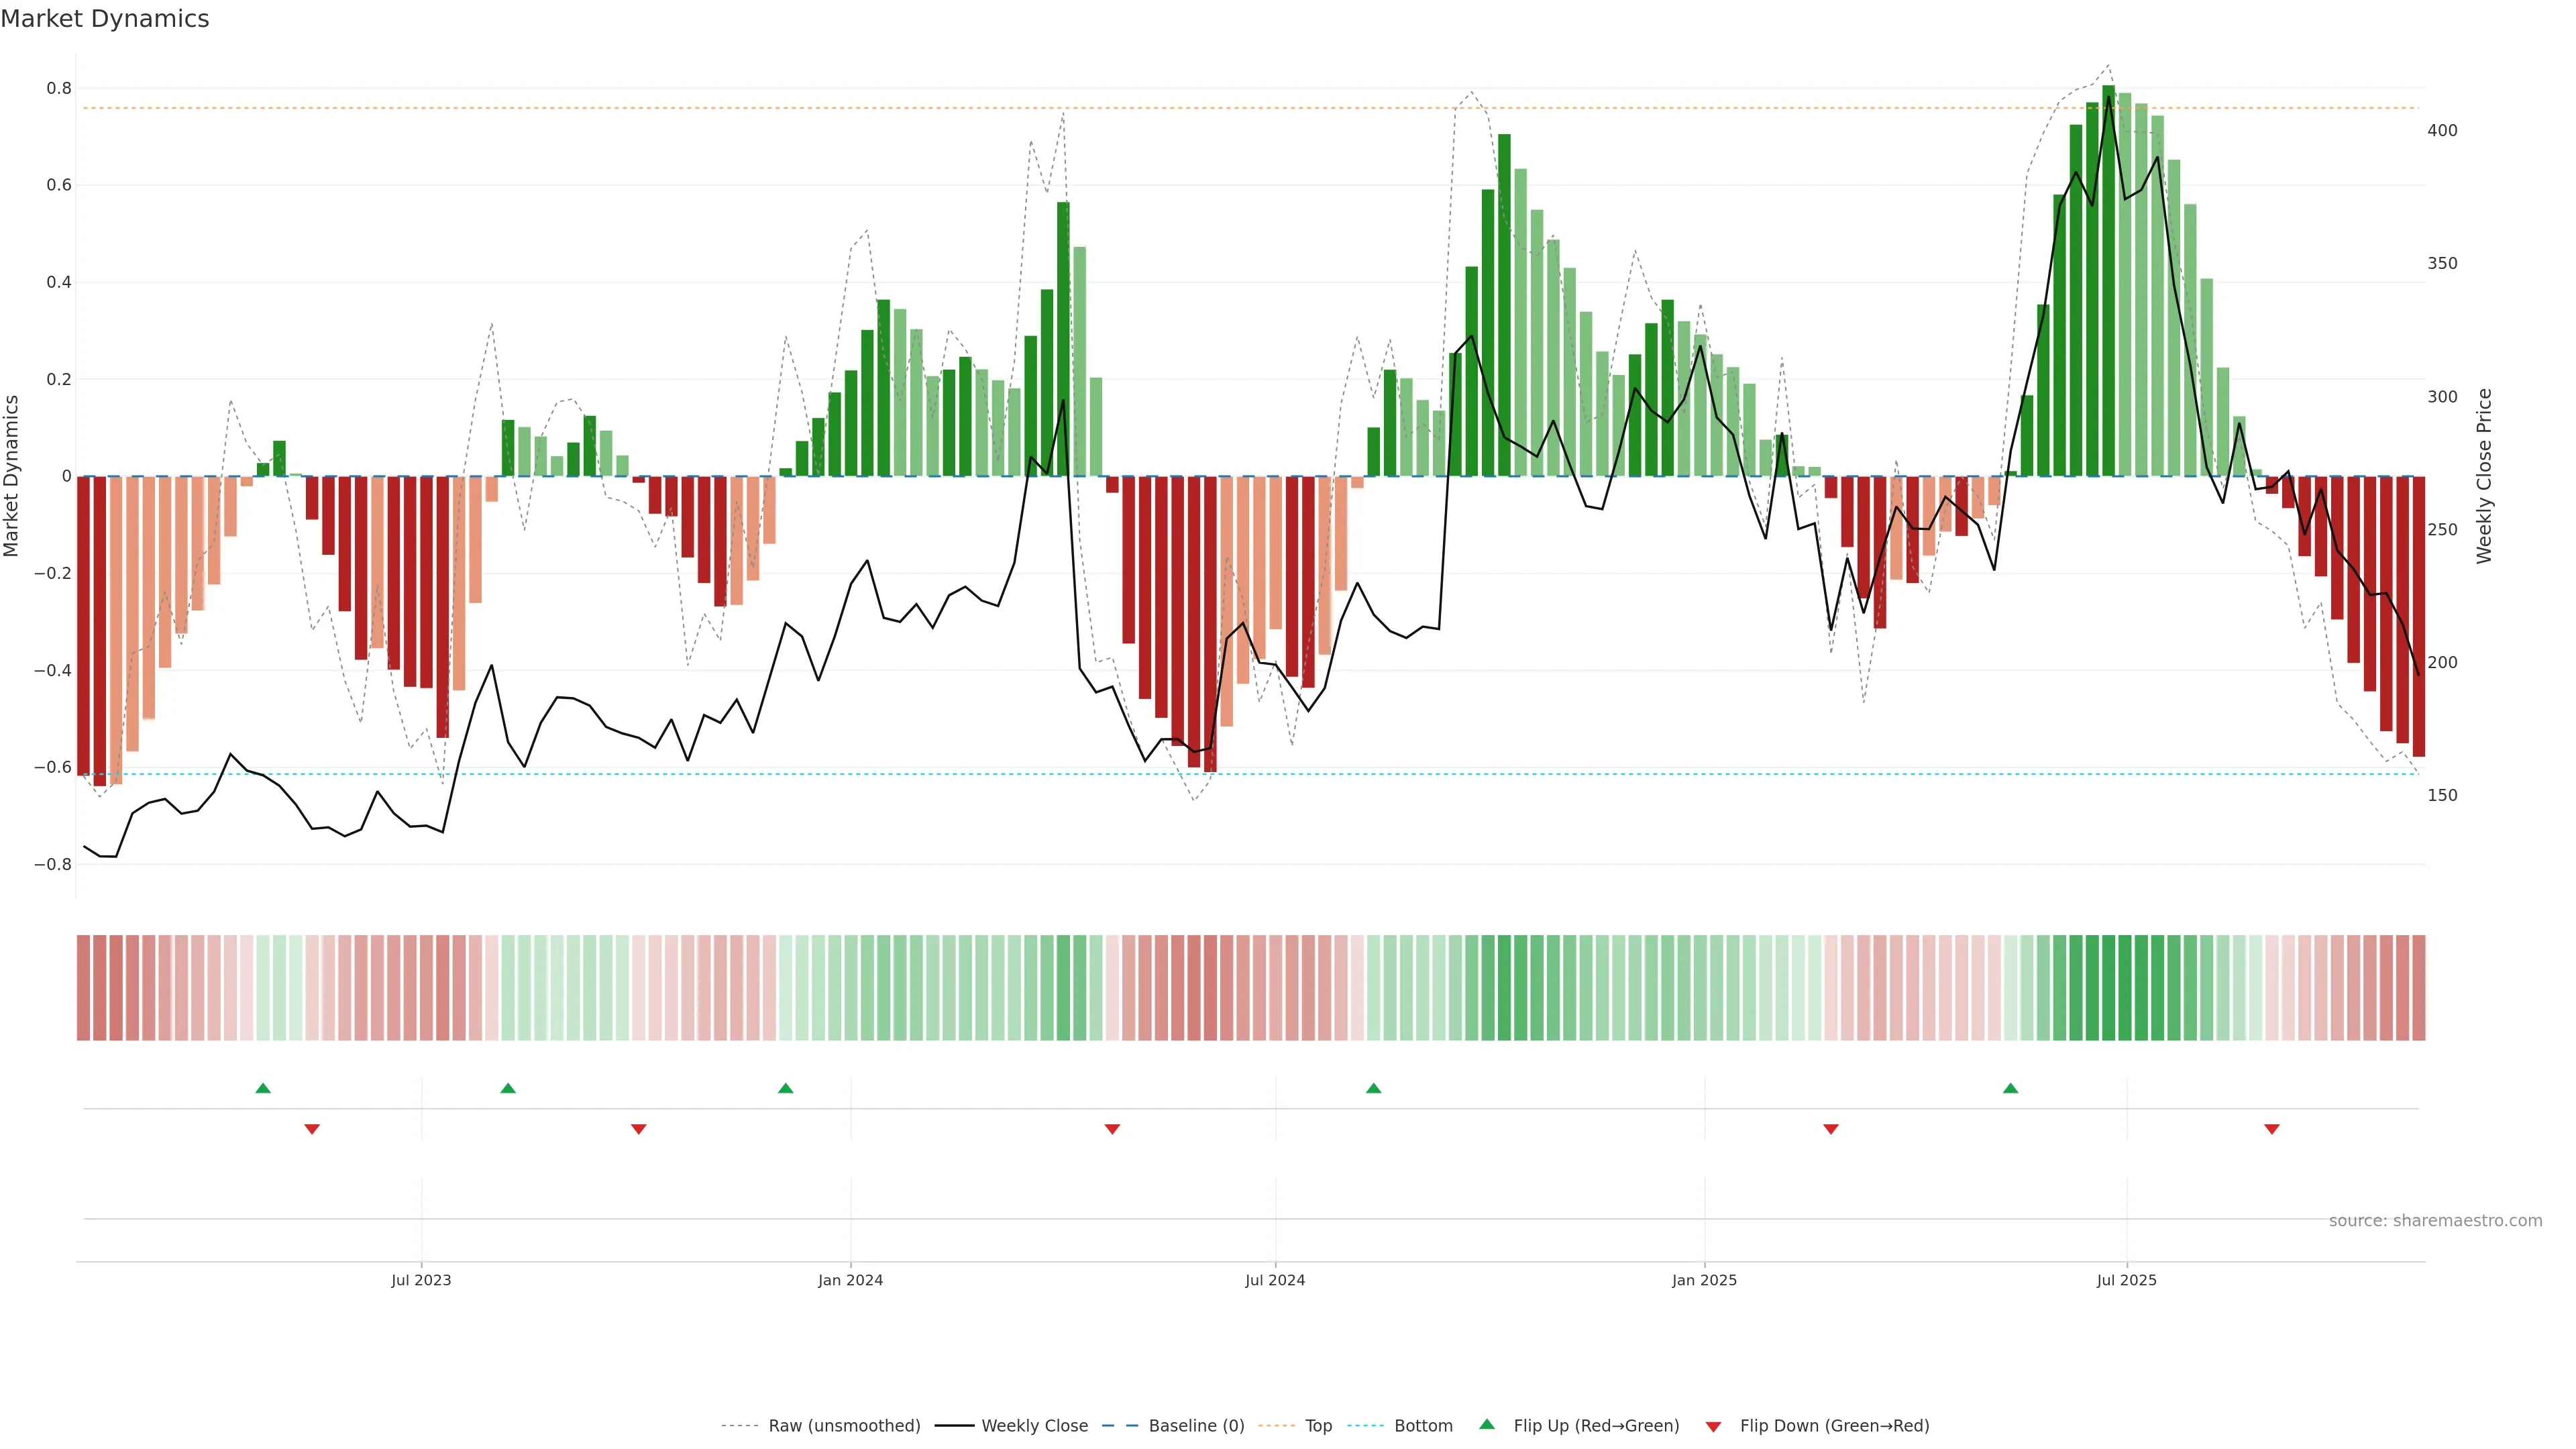Screen dimensions: 2576x1449
Task: Click the green flip-up marker before Jul 2025
Action: (x=2011, y=1088)
